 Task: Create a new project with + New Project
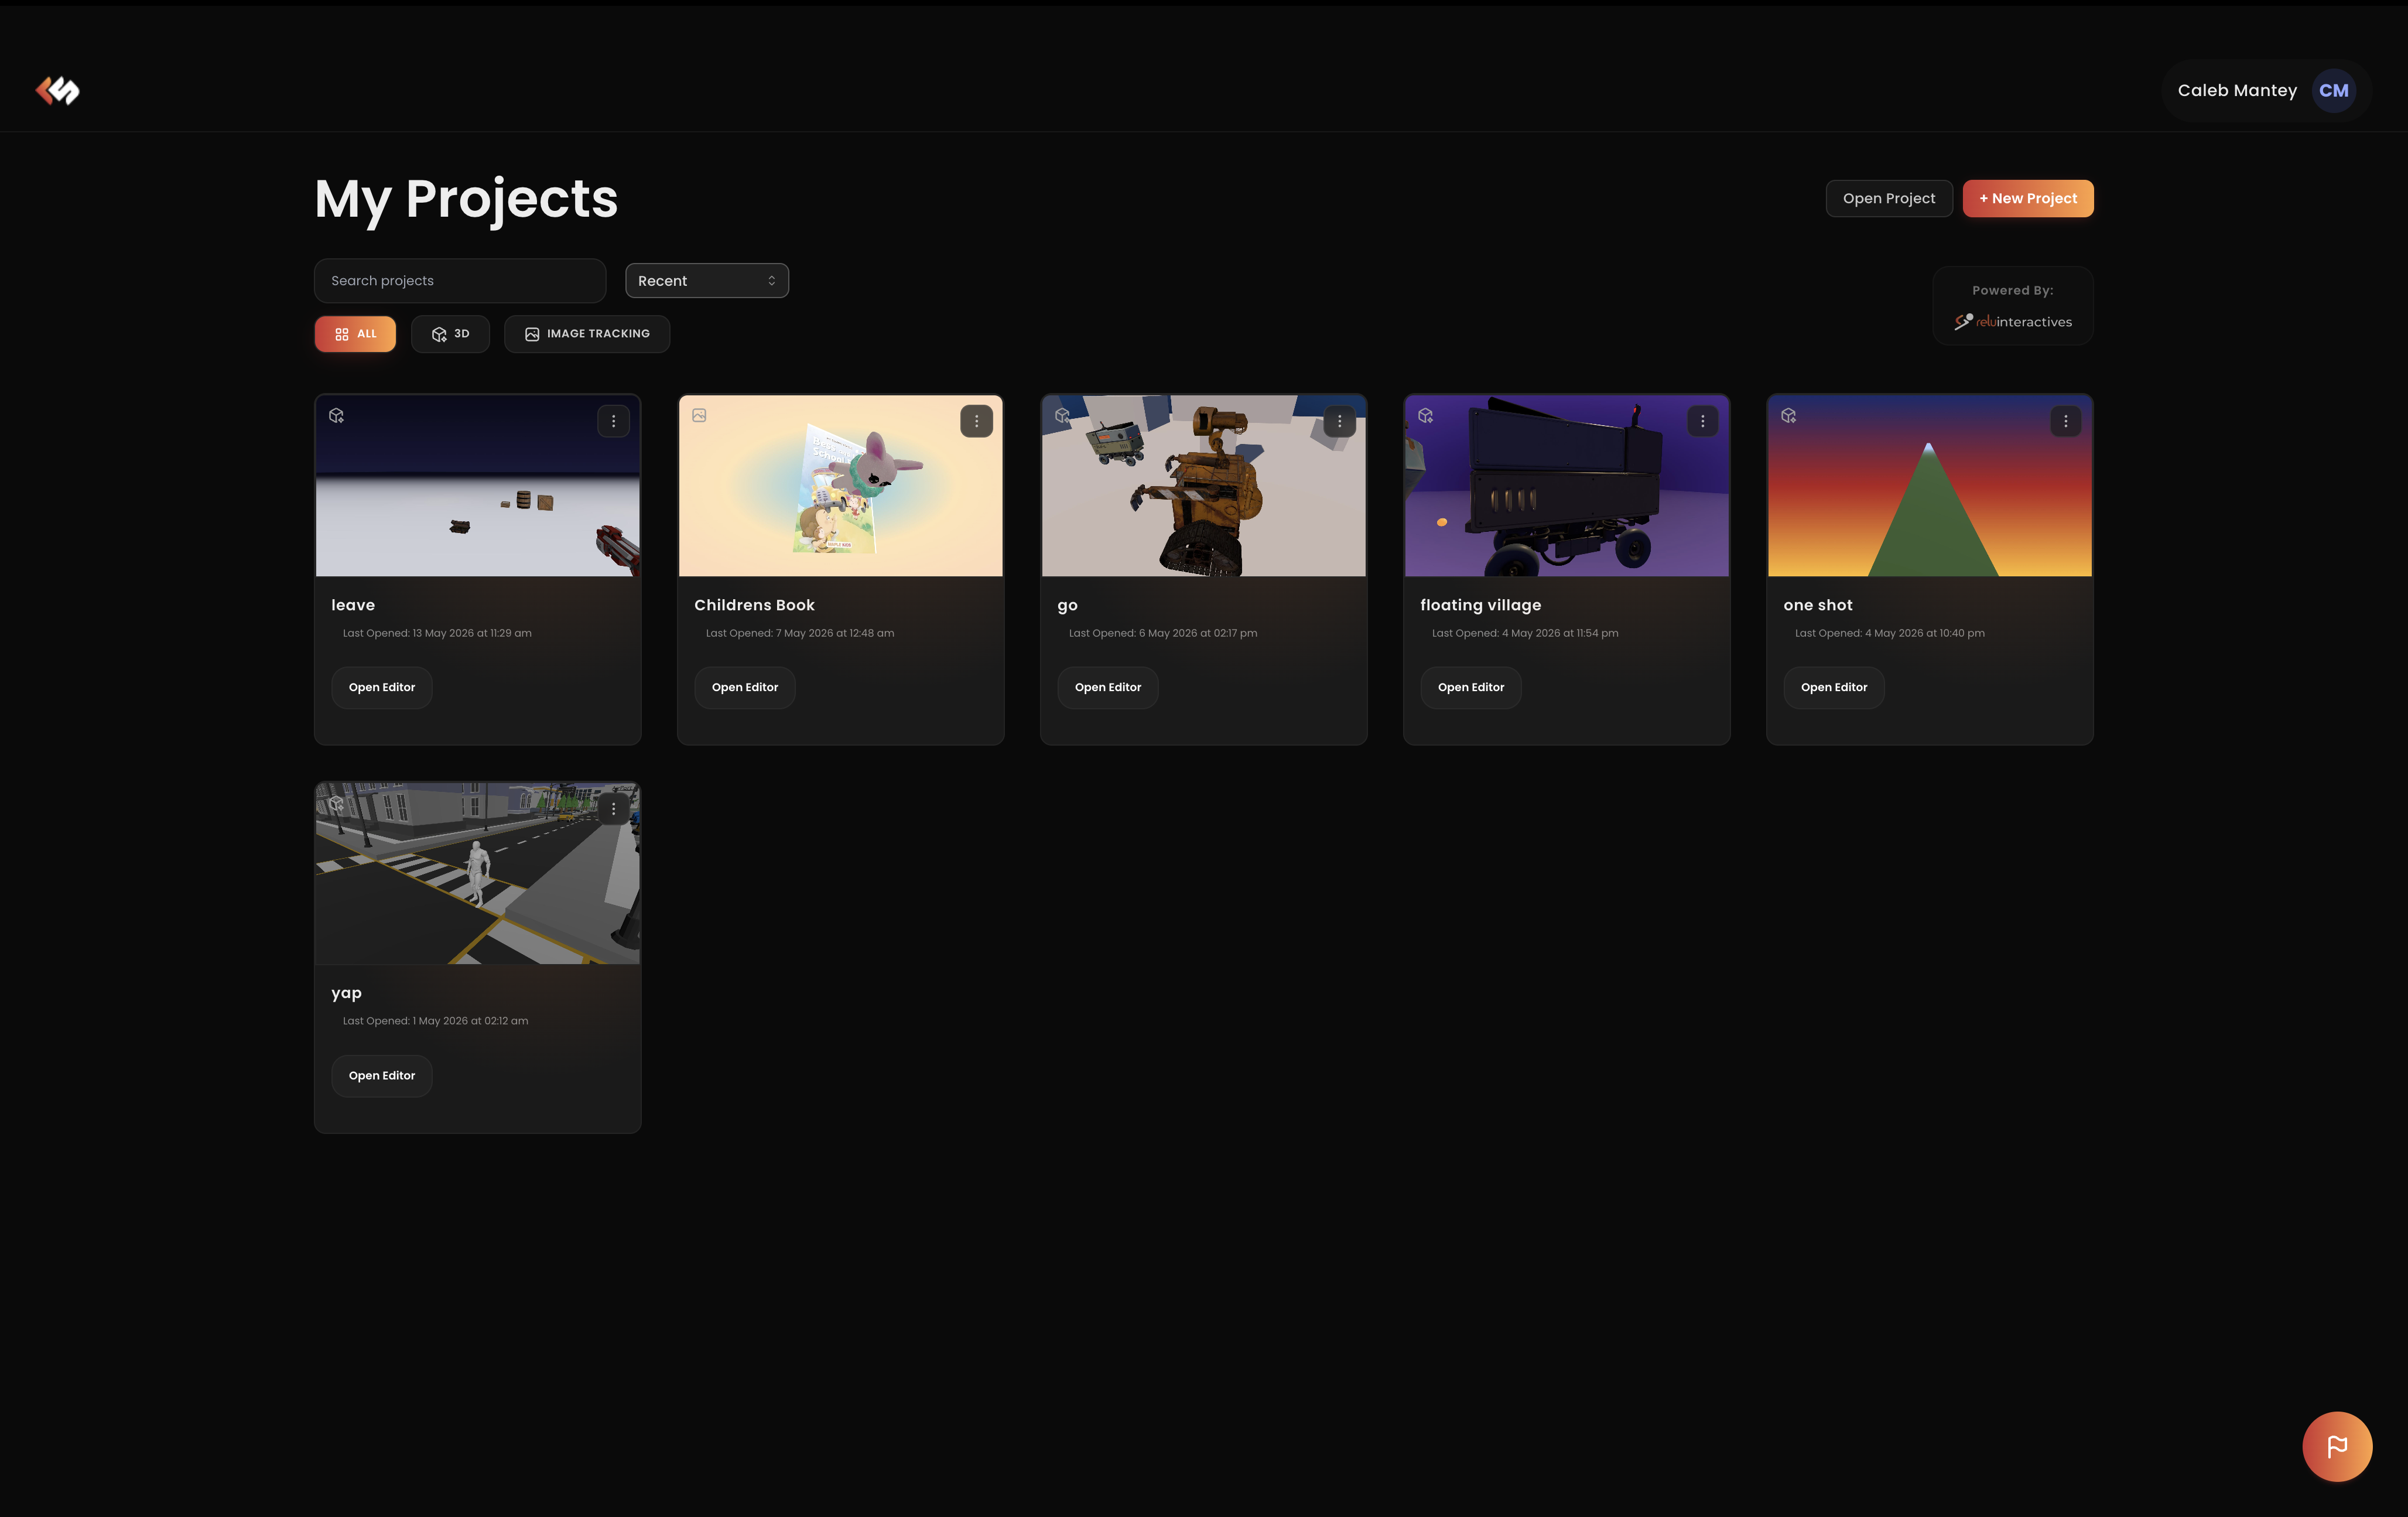(x=2027, y=198)
